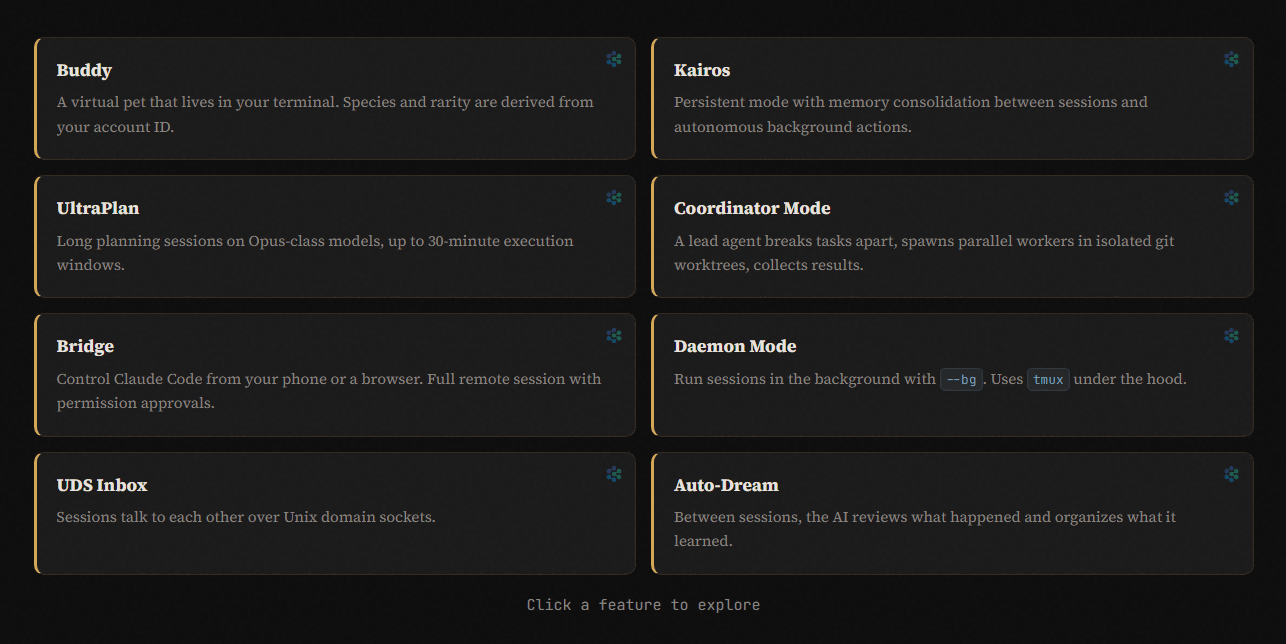The height and width of the screenshot is (644, 1286).
Task: Click the Daemon Mode card's corner icon
Action: pyautogui.click(x=1231, y=336)
